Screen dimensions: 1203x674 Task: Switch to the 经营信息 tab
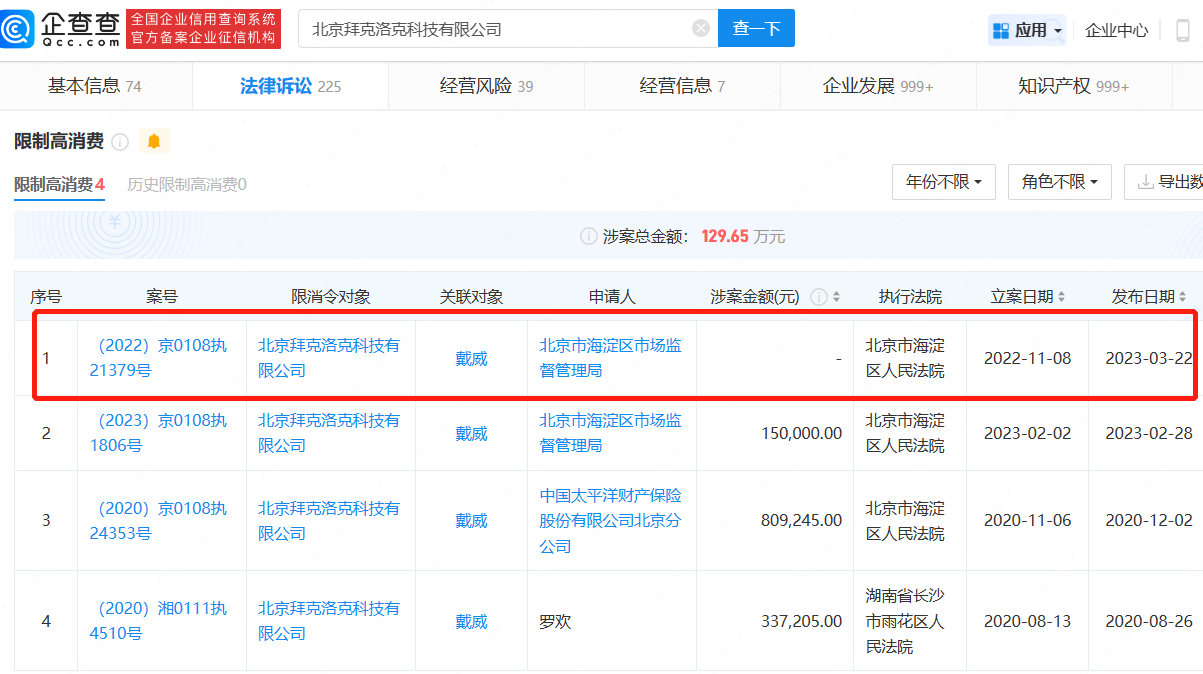(682, 86)
